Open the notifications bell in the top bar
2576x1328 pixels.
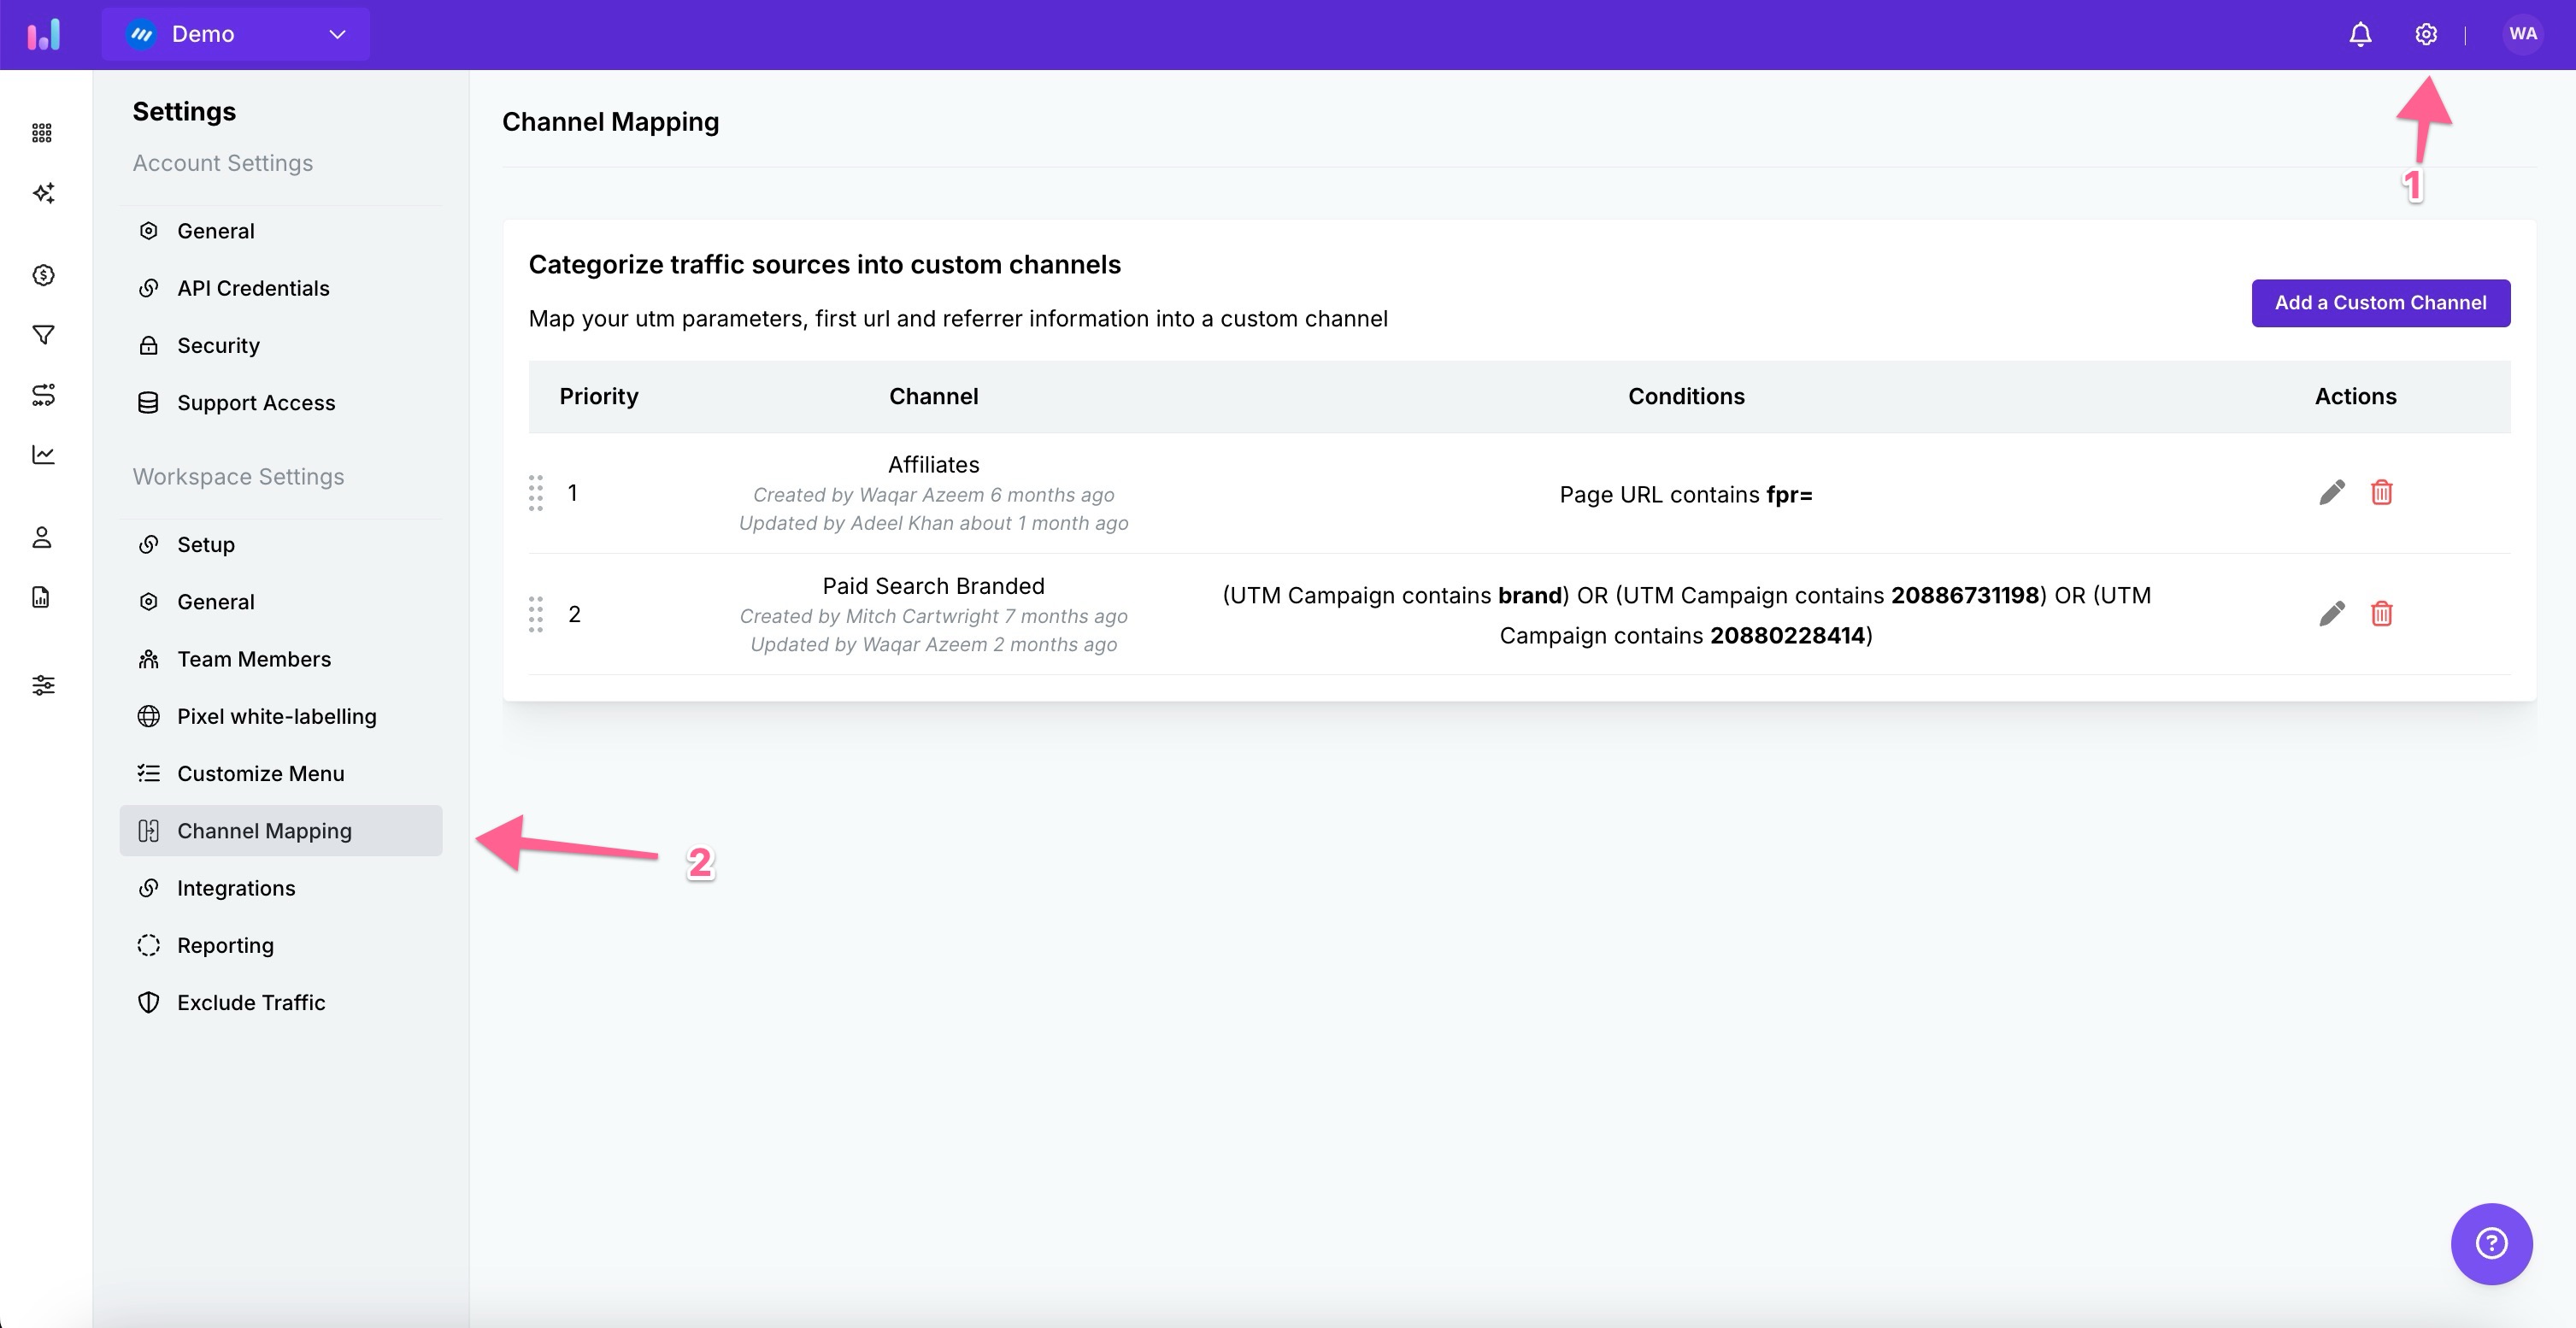2359,33
